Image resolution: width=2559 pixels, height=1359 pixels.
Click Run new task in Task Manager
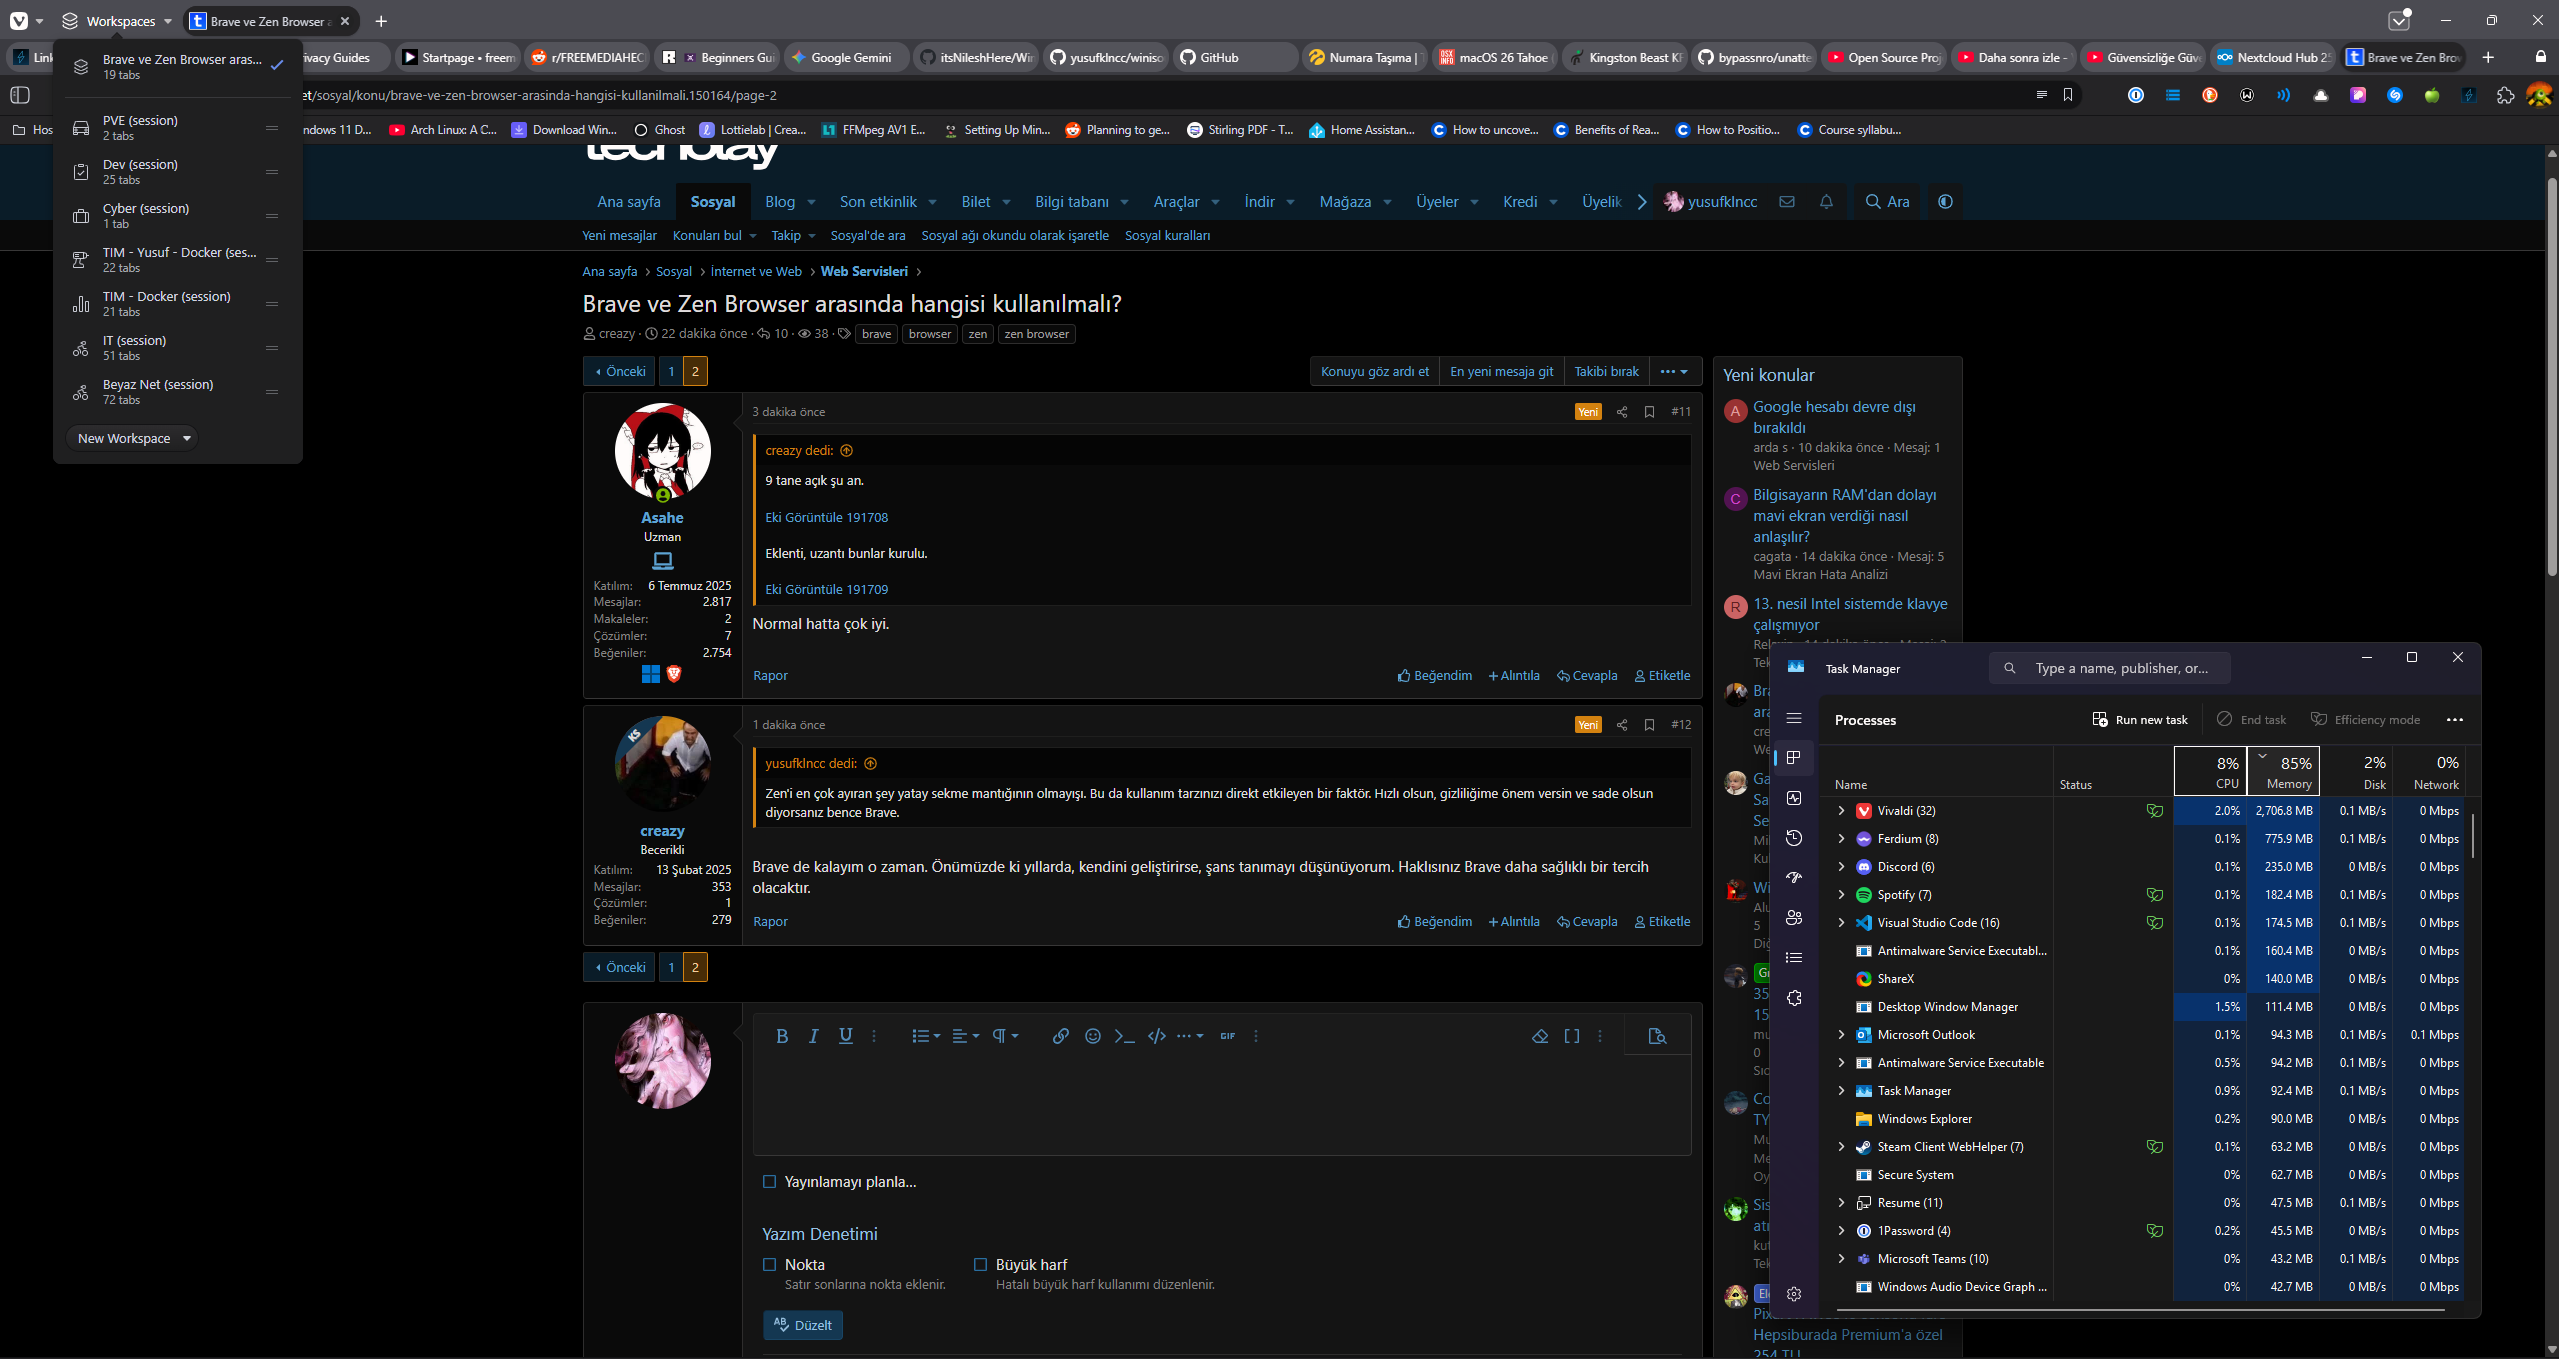point(2139,720)
